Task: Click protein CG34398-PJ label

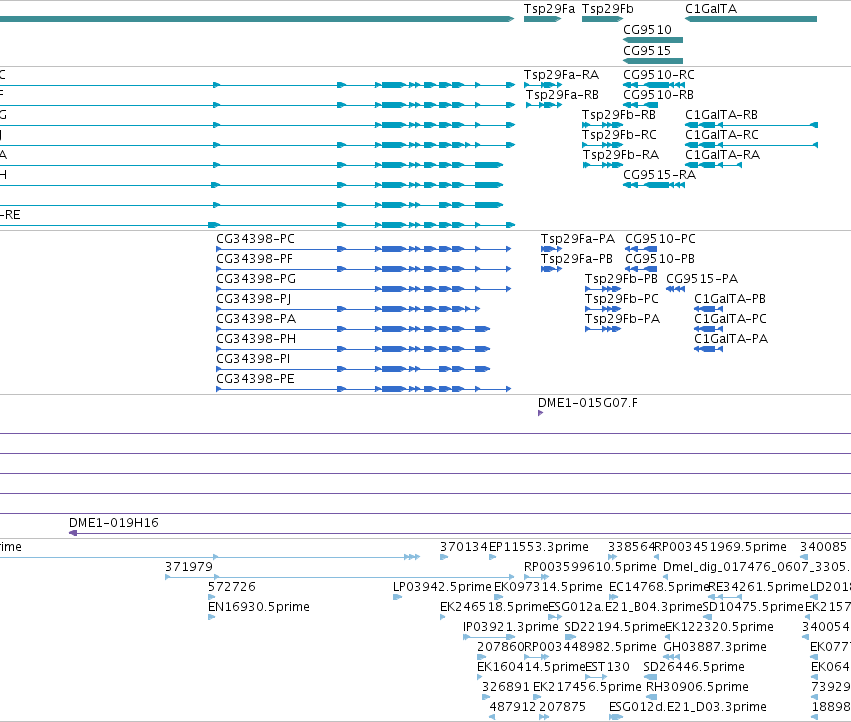Action: click(253, 299)
